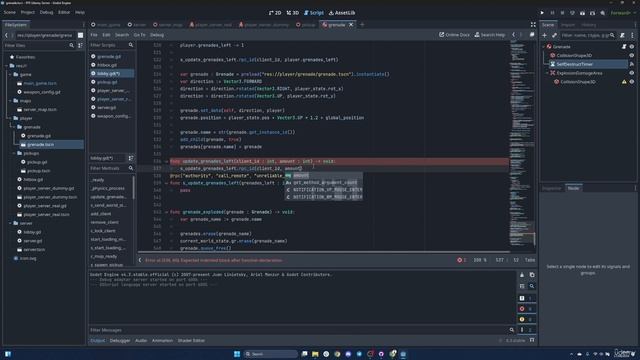The height and width of the screenshot is (360, 640).
Task: Open the script File menu
Action: (x=94, y=35)
